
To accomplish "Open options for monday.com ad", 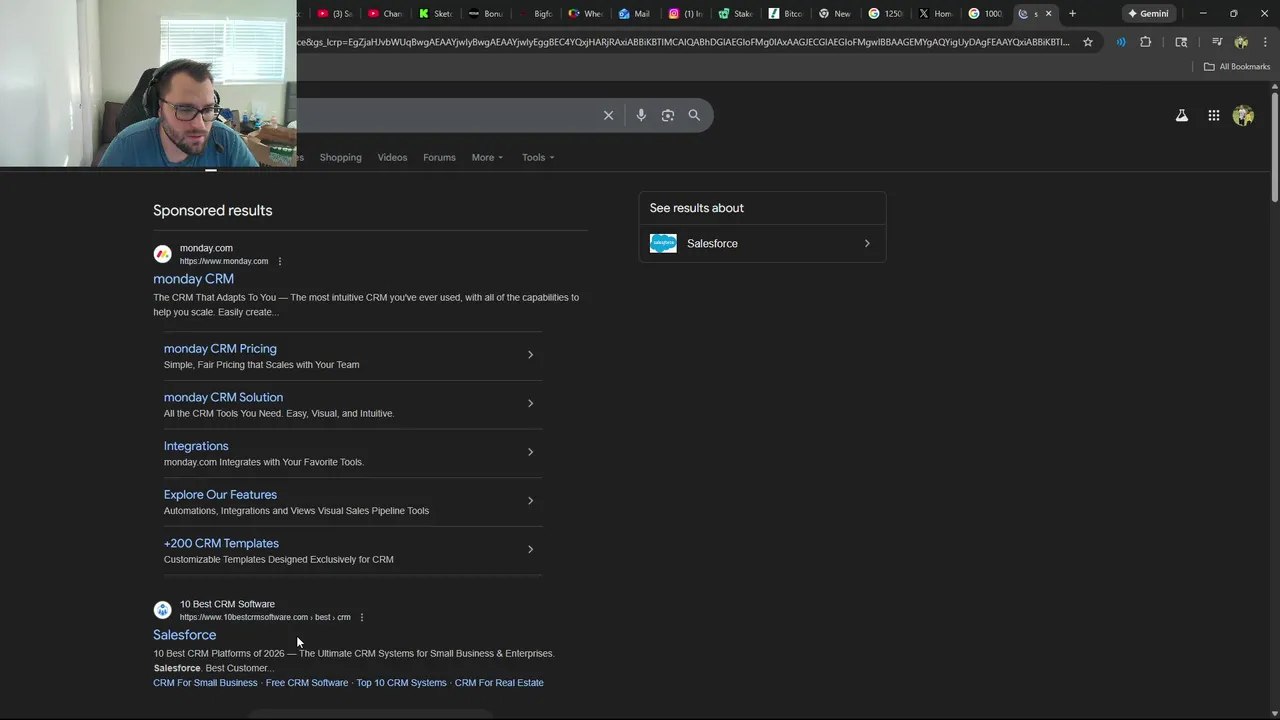I will [280, 262].
